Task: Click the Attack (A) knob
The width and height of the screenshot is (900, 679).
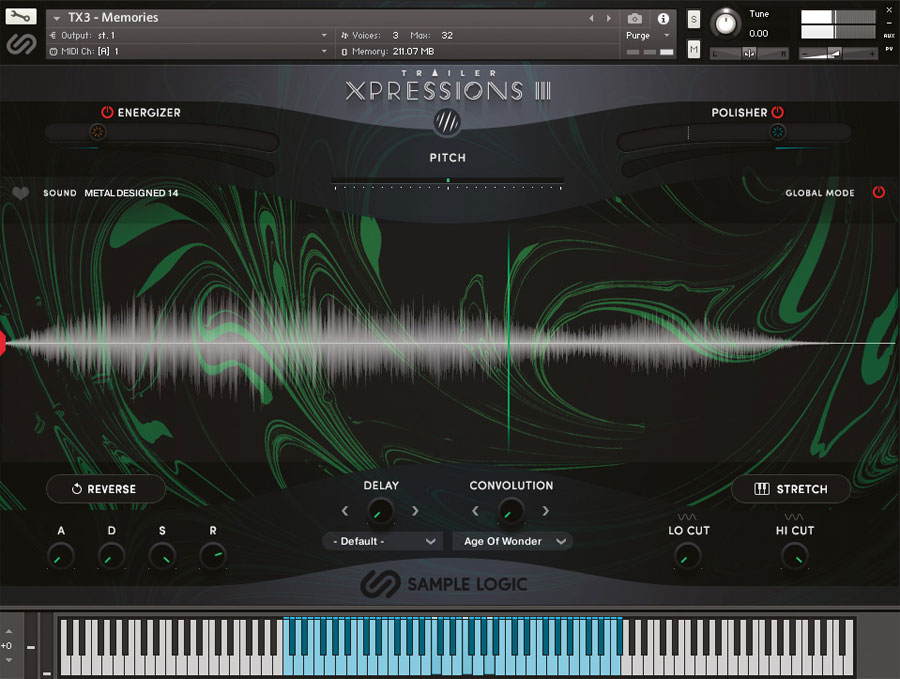Action: point(60,556)
